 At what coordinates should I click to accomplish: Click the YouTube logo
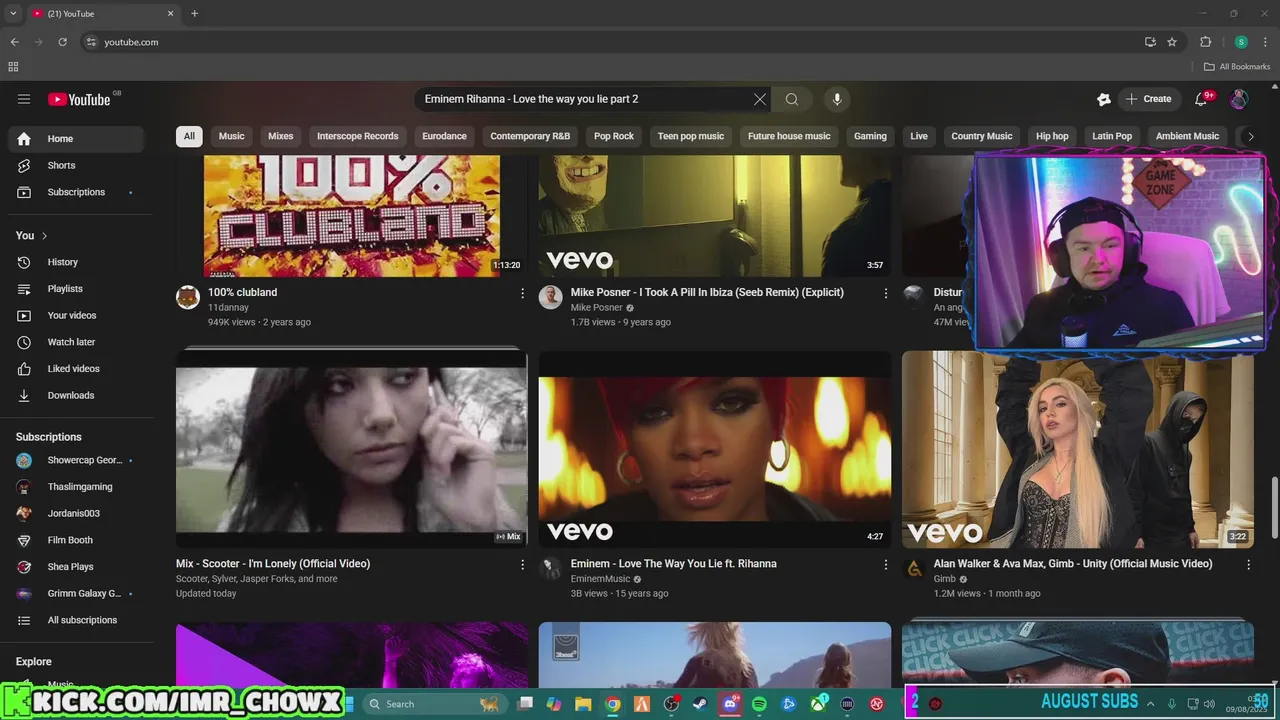(79, 99)
